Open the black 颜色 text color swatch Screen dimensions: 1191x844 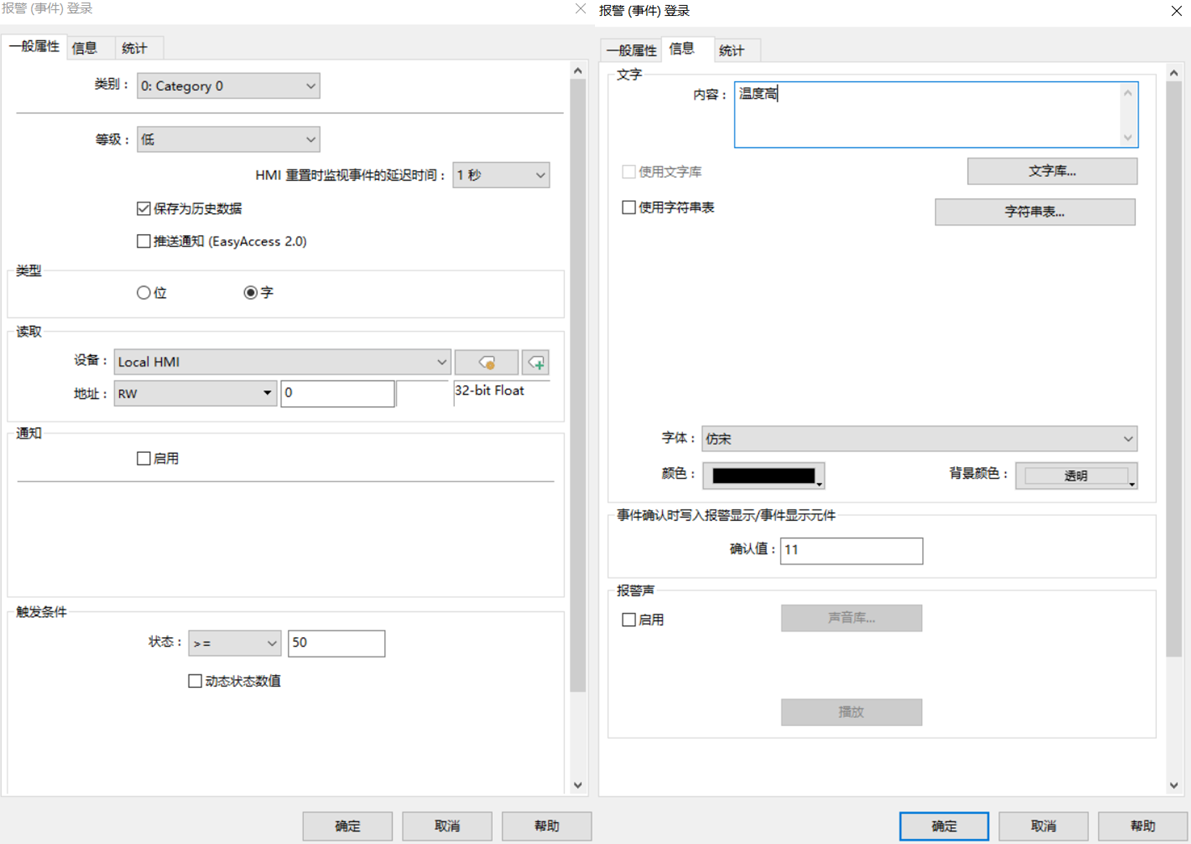pyautogui.click(x=764, y=476)
